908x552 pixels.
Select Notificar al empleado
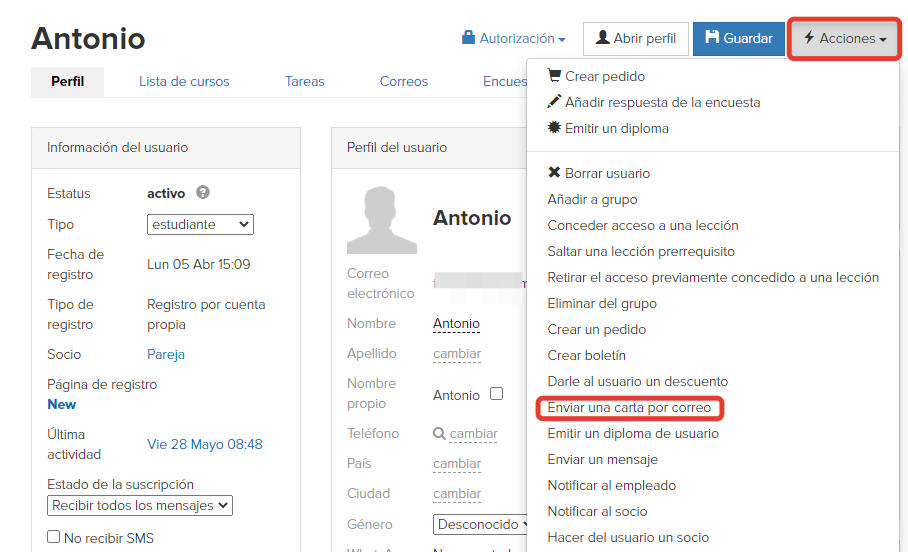coord(612,485)
